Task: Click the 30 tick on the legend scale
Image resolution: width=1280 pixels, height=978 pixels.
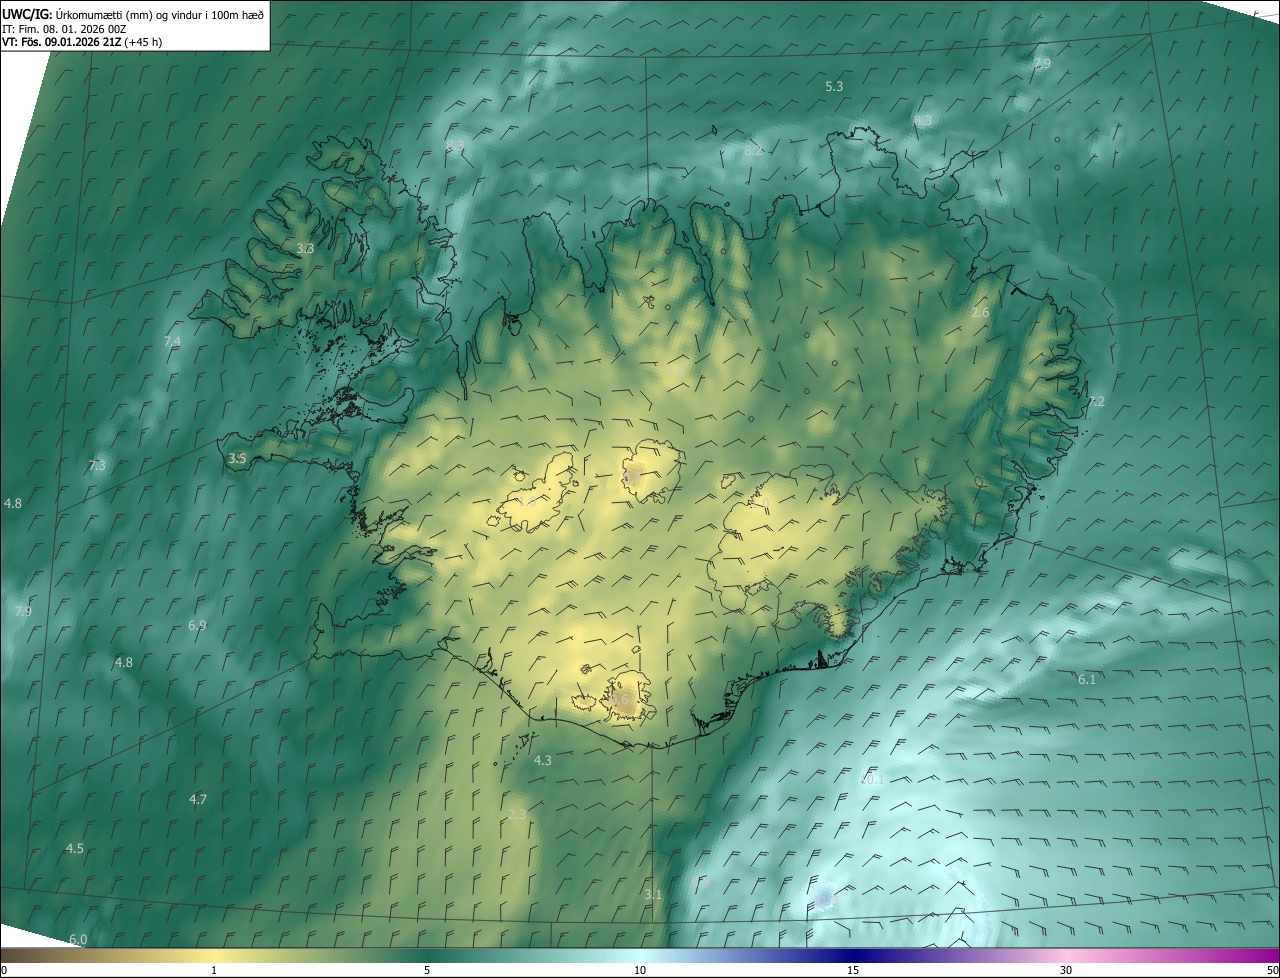Action: [x=1066, y=970]
